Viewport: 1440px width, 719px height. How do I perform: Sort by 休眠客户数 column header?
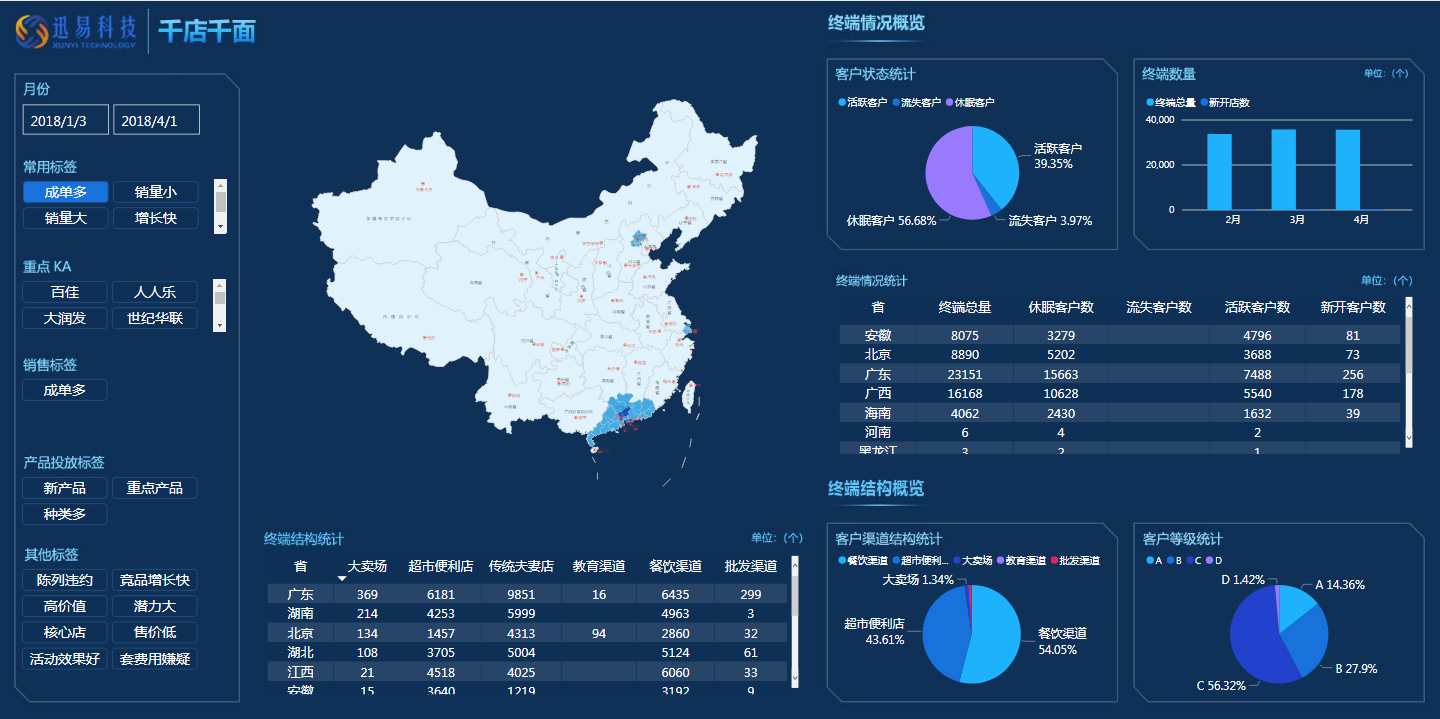click(1061, 307)
